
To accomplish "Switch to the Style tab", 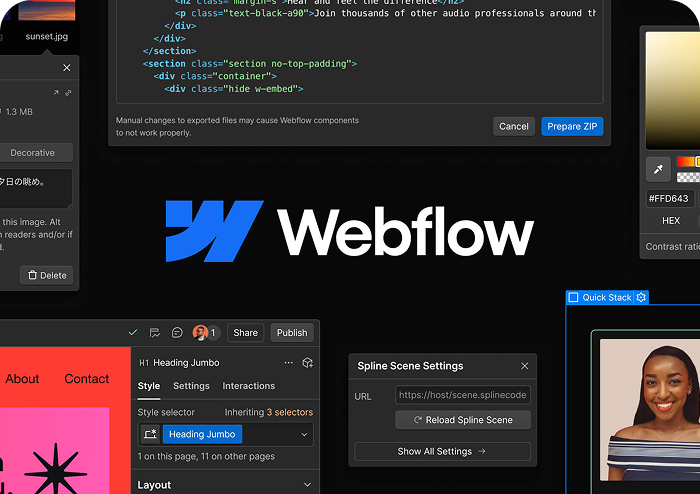I will pyautogui.click(x=149, y=386).
